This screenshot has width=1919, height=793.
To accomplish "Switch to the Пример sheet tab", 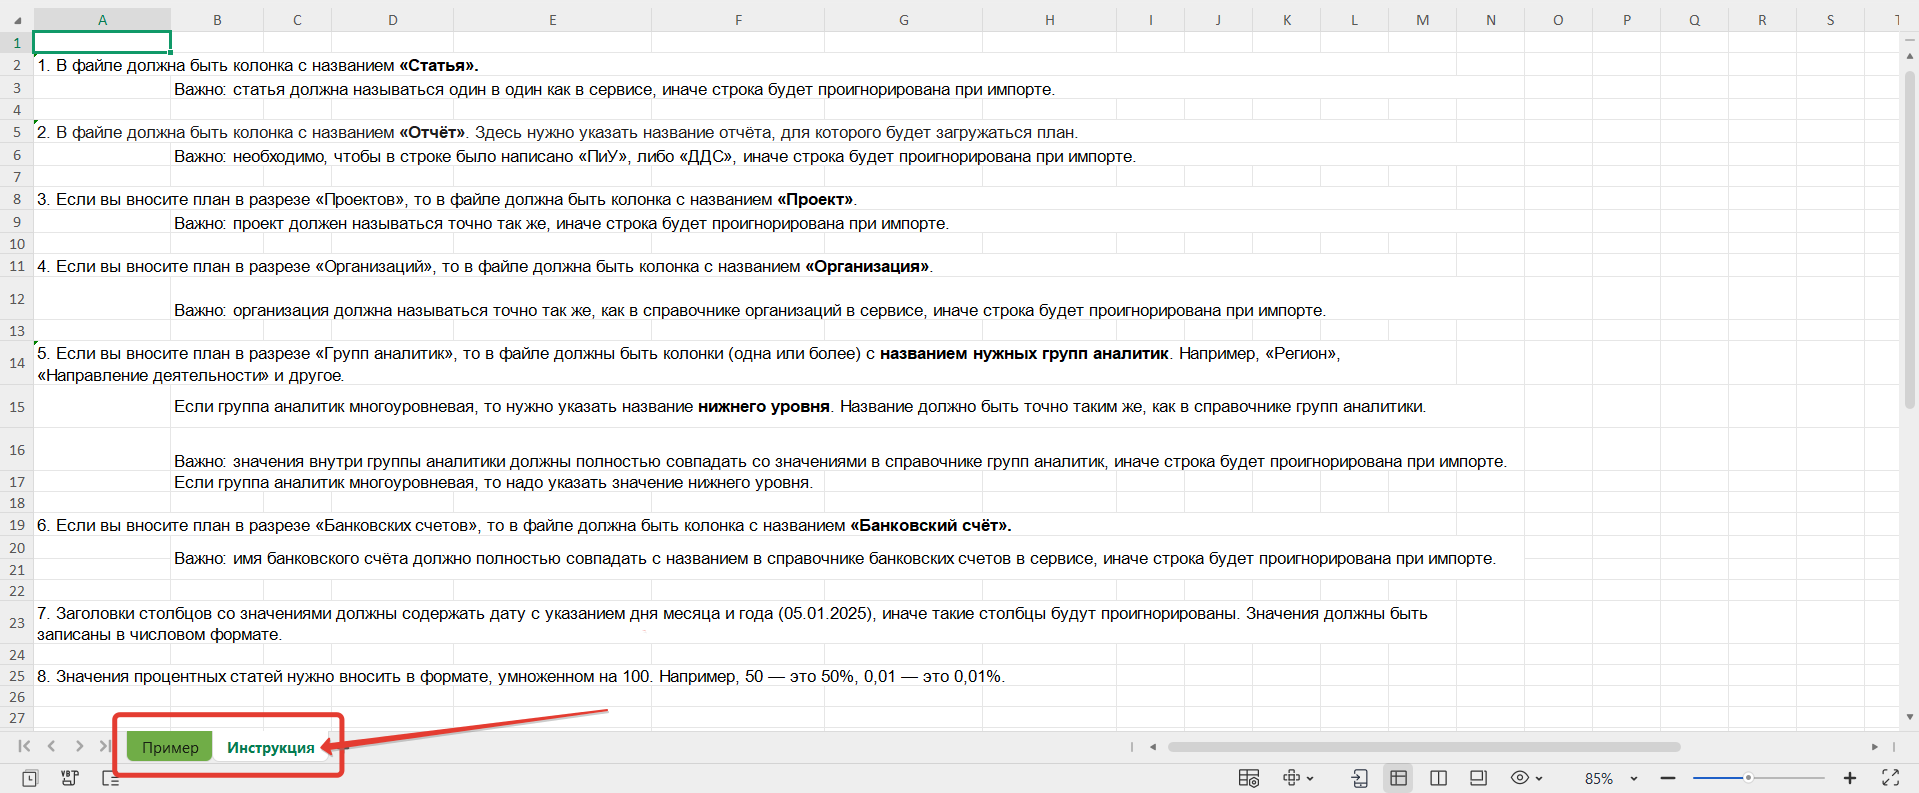I will point(170,747).
